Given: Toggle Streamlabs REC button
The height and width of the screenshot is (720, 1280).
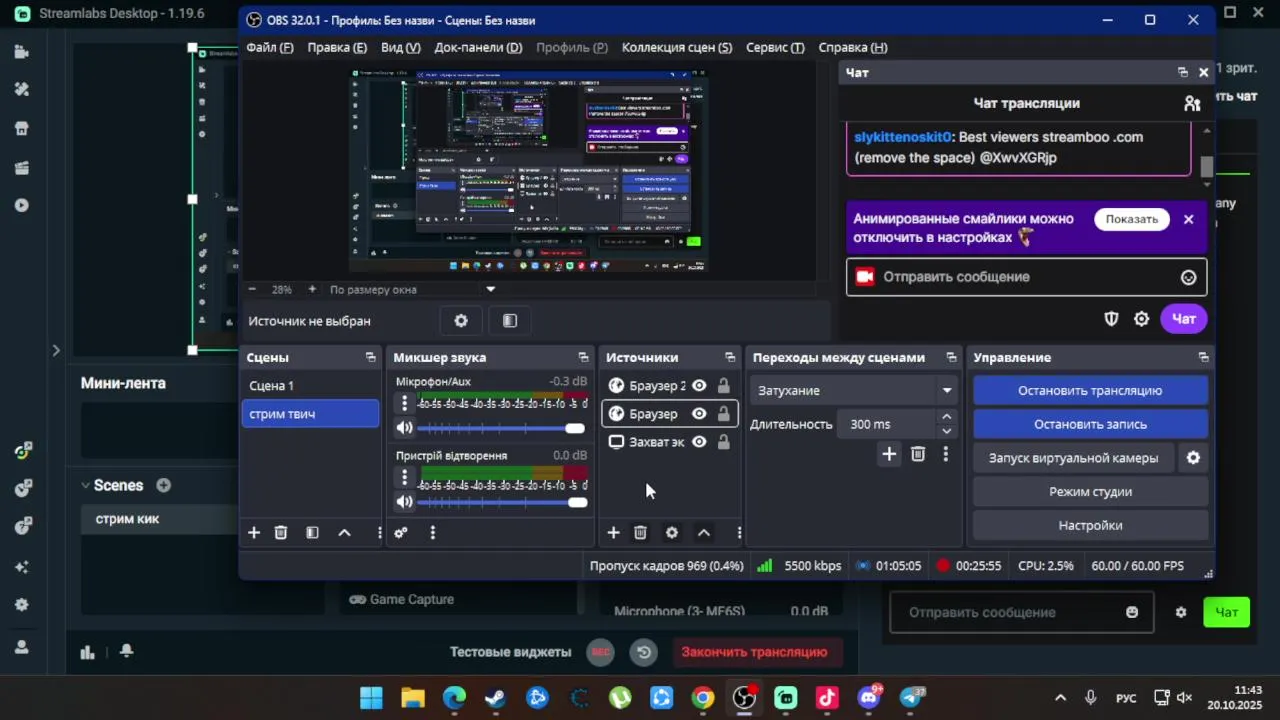Looking at the screenshot, I should (600, 652).
